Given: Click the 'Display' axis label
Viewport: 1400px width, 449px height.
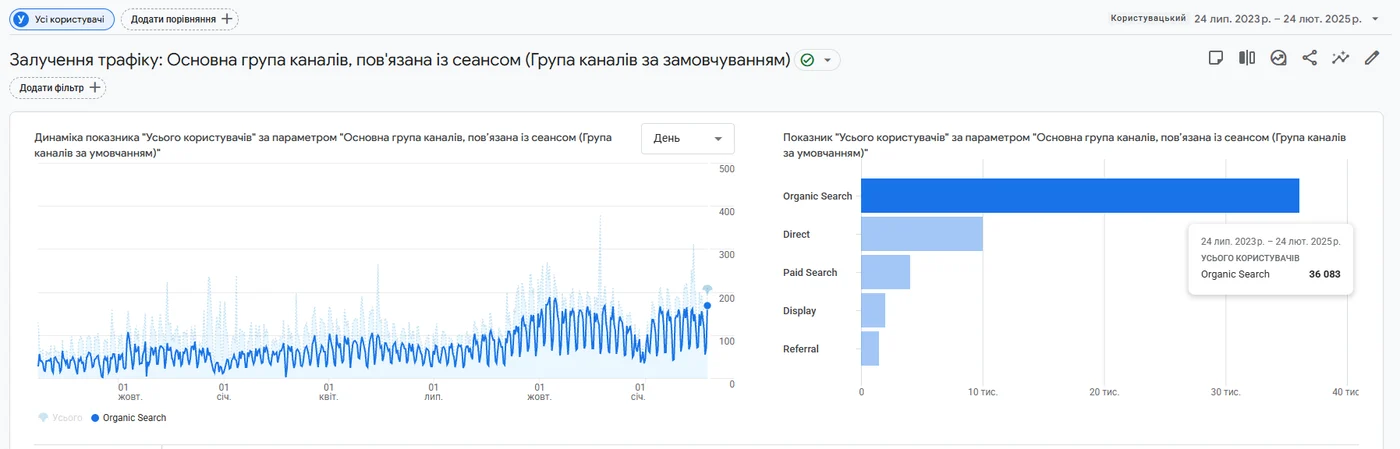Looking at the screenshot, I should [799, 311].
